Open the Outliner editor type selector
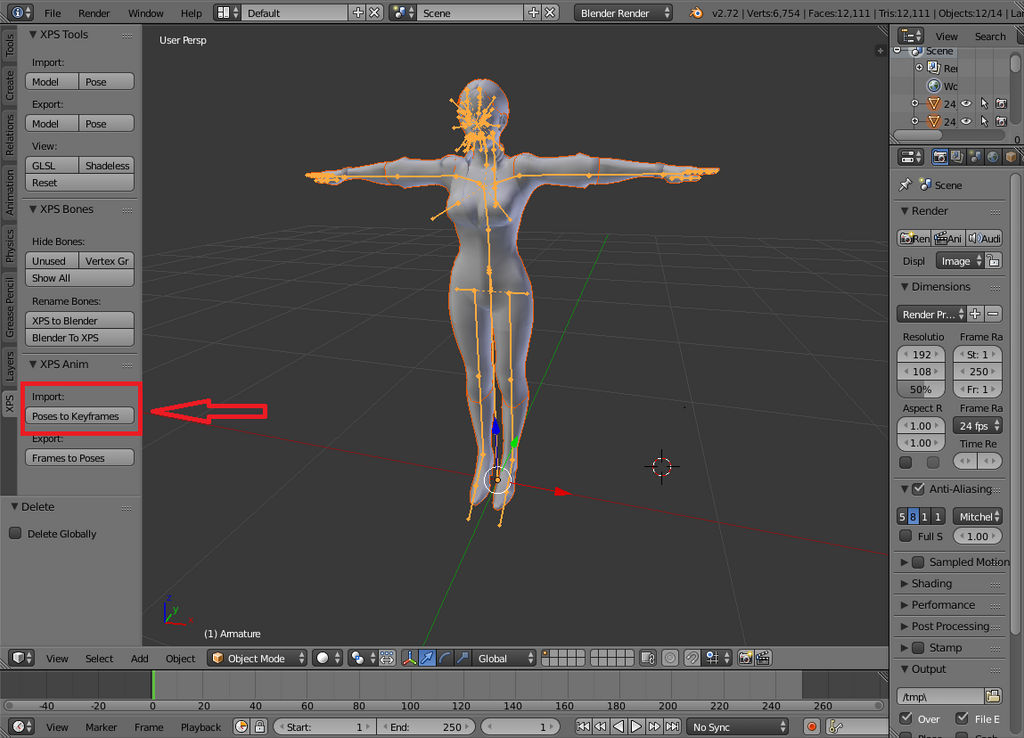This screenshot has width=1024, height=738. [x=910, y=36]
